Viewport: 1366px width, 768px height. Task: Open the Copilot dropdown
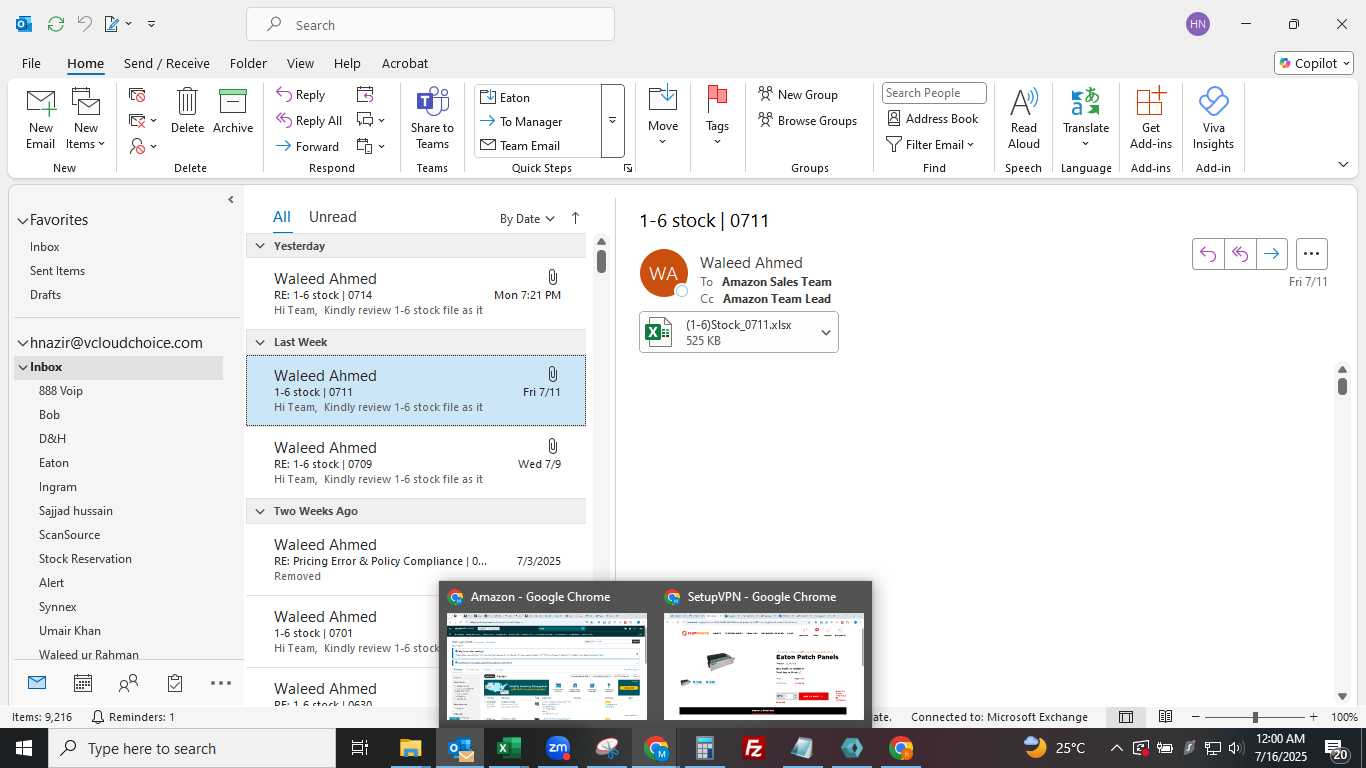[x=1314, y=63]
